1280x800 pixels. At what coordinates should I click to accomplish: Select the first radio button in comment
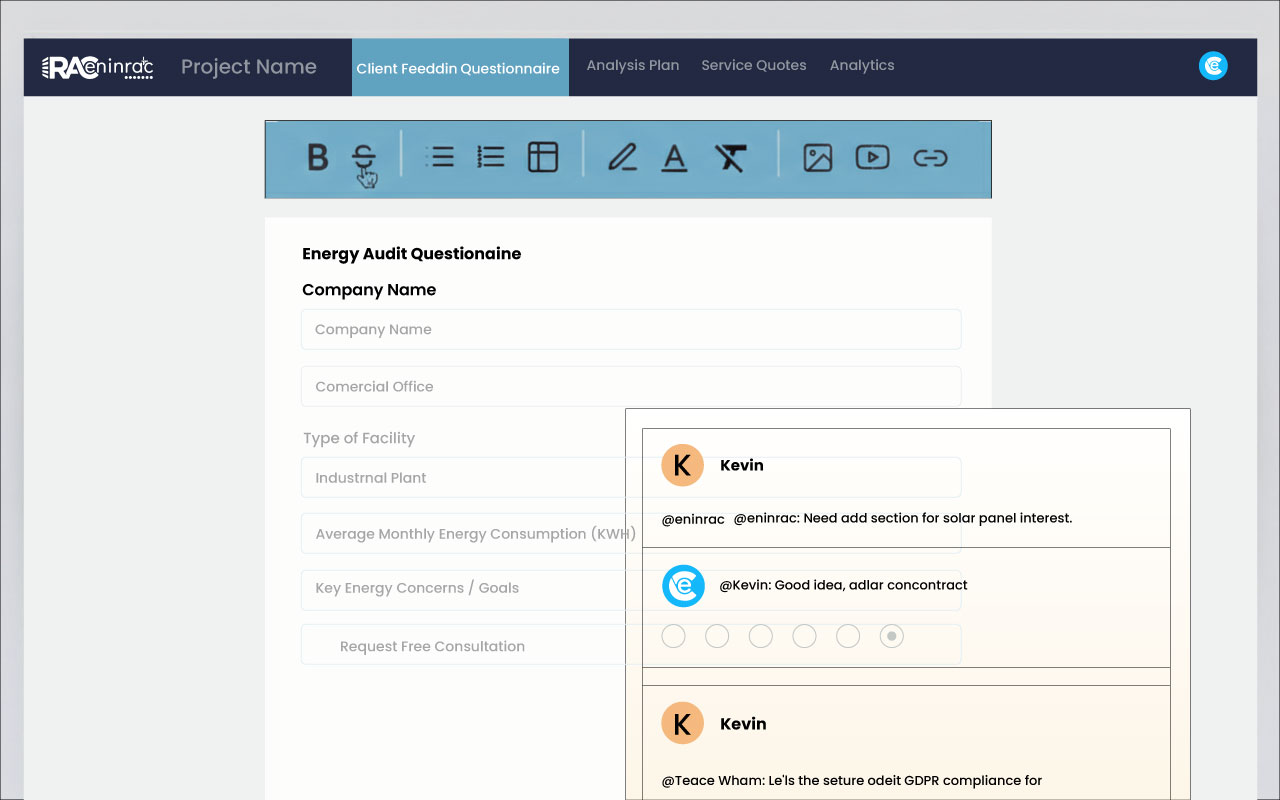[674, 636]
